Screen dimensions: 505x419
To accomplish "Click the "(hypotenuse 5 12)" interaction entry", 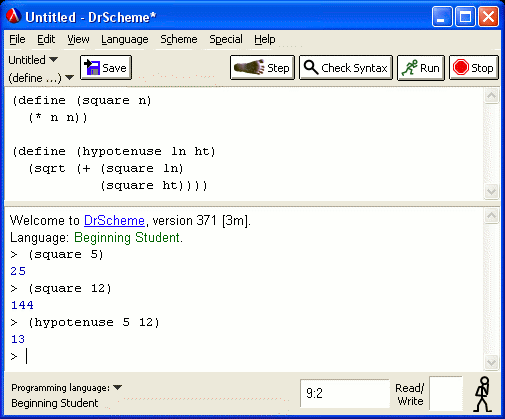I will (94, 323).
